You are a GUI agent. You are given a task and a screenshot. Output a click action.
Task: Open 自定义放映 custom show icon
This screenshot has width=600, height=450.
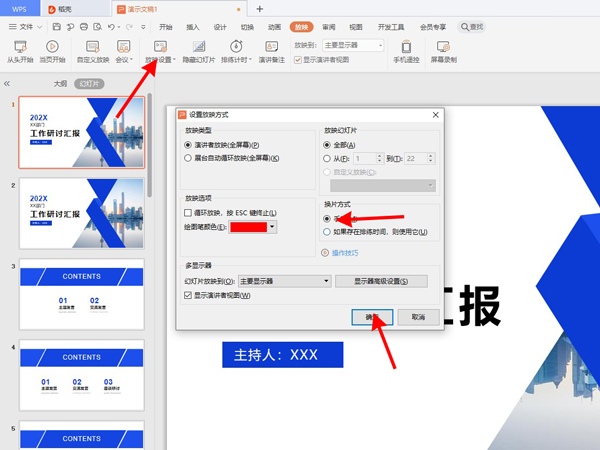pos(93,47)
